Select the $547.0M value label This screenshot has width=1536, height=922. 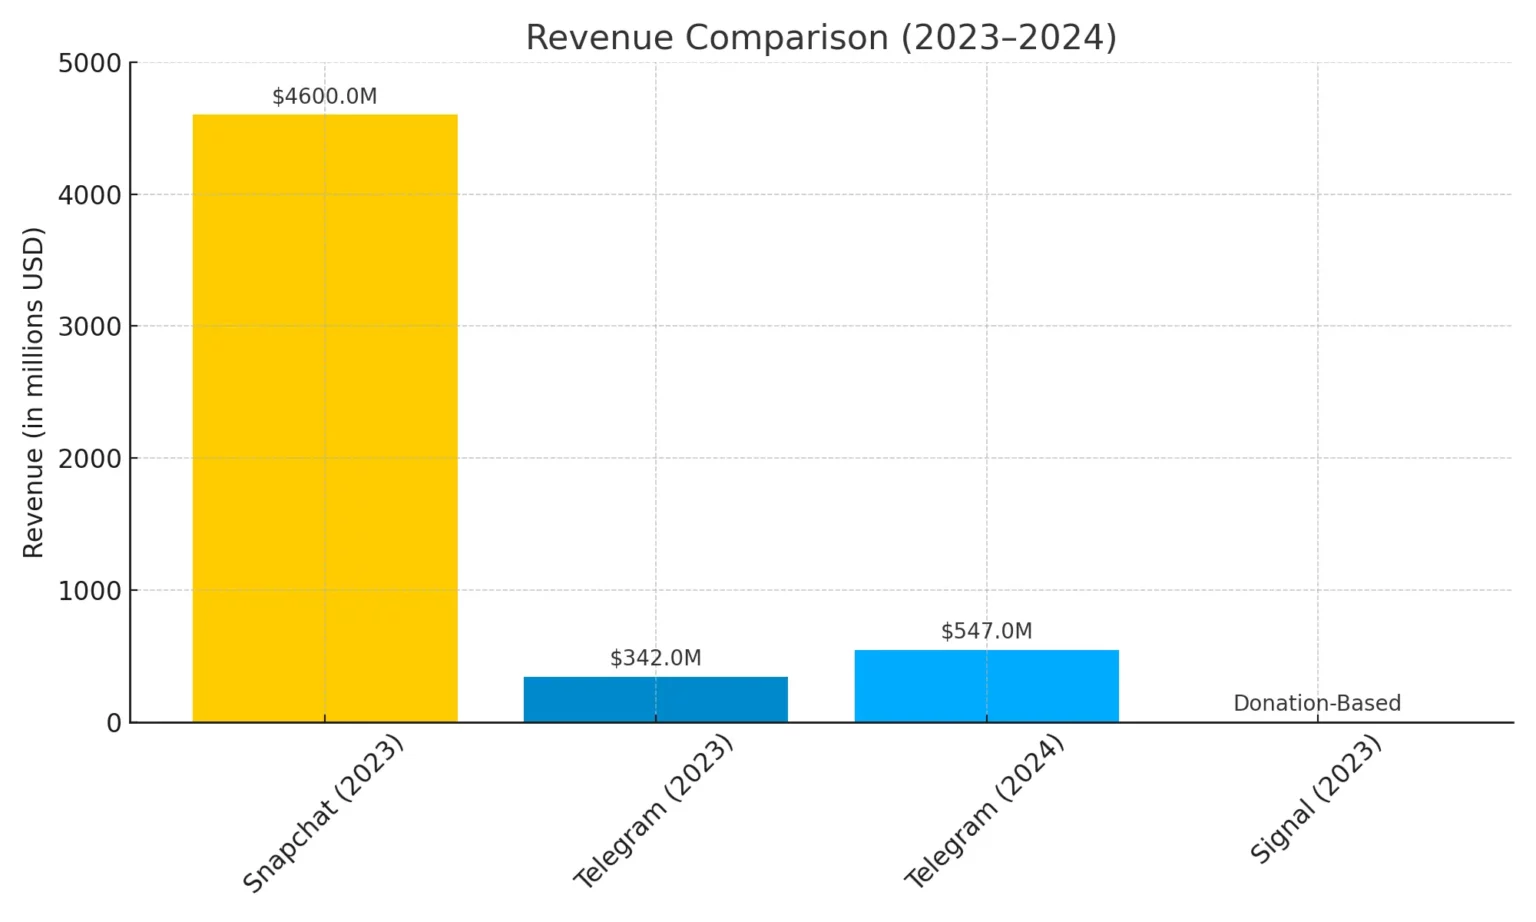987,631
